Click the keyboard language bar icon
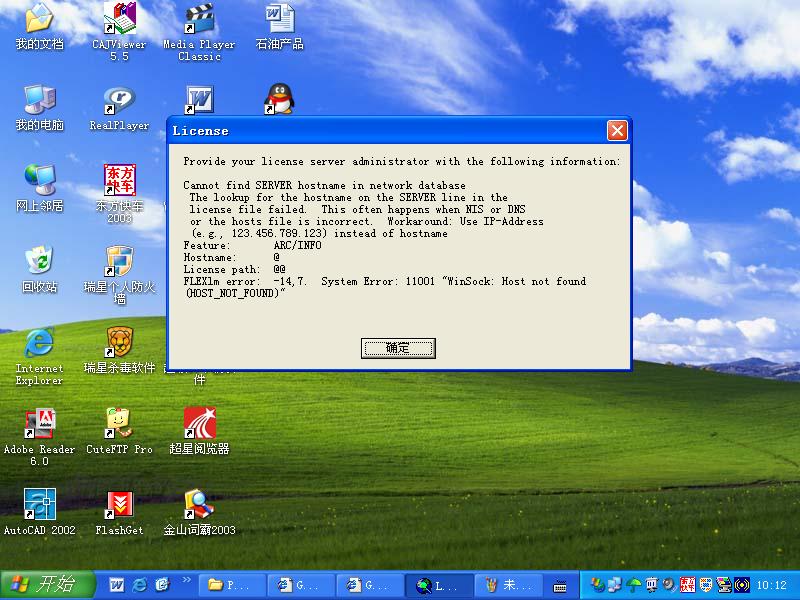This screenshot has width=800, height=600. point(560,586)
